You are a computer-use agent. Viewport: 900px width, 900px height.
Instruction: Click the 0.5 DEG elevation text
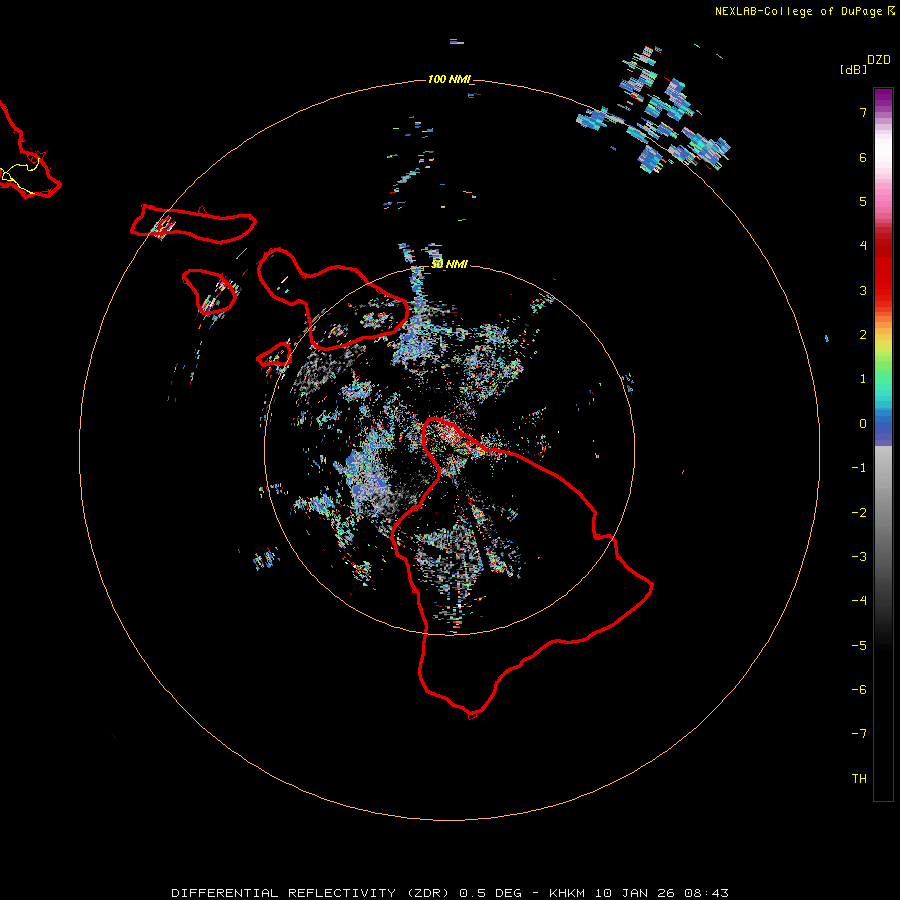point(491,893)
